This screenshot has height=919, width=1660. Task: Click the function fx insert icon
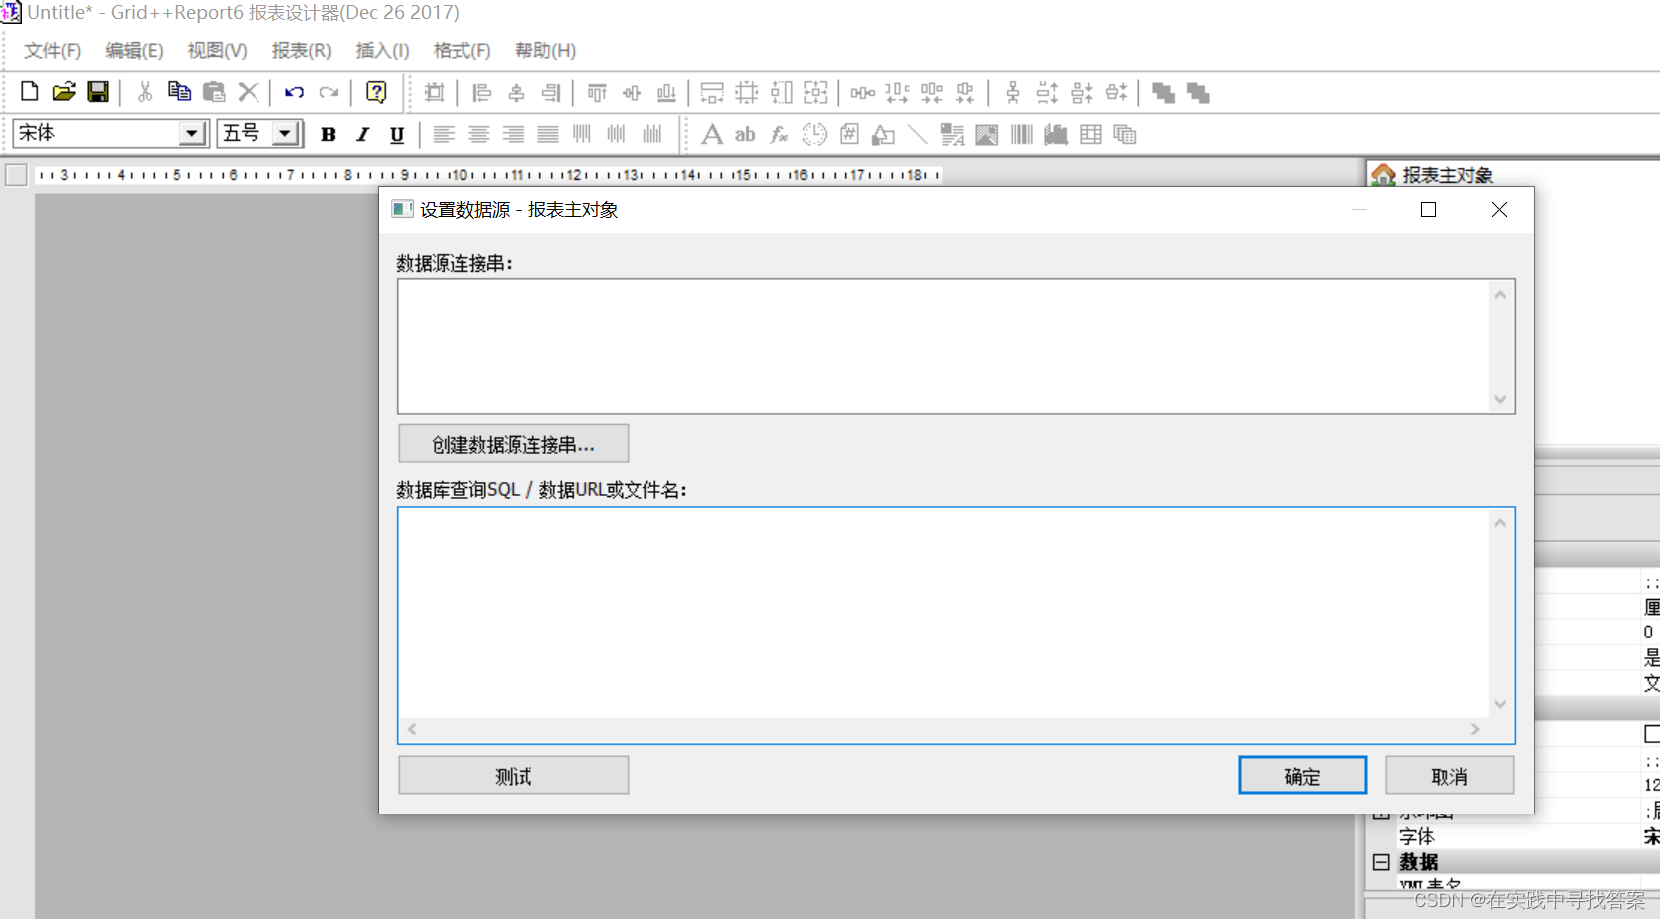tap(778, 134)
